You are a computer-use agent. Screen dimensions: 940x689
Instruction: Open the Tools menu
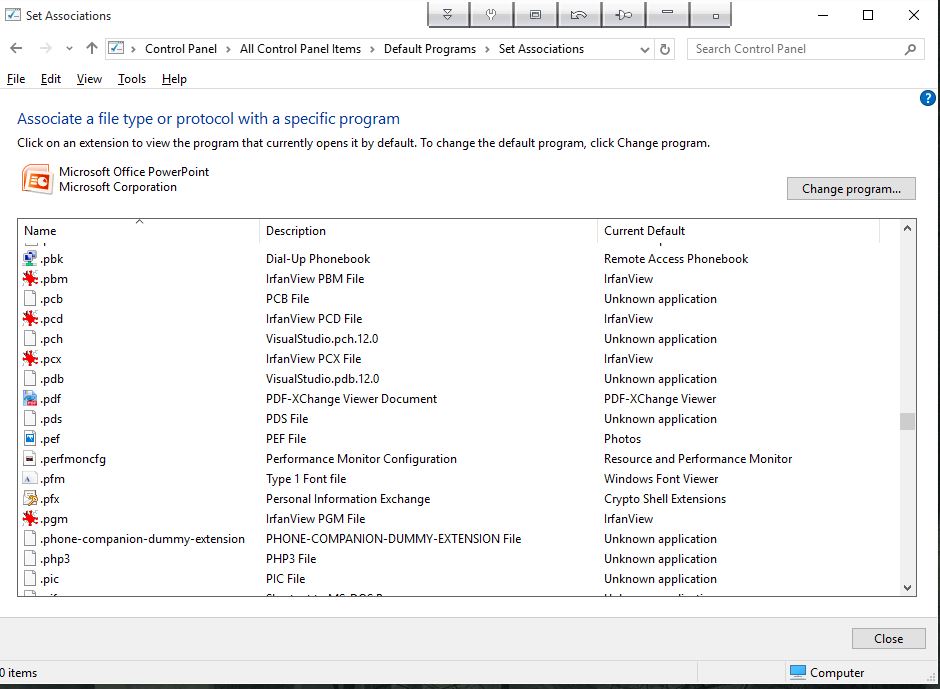tap(132, 79)
